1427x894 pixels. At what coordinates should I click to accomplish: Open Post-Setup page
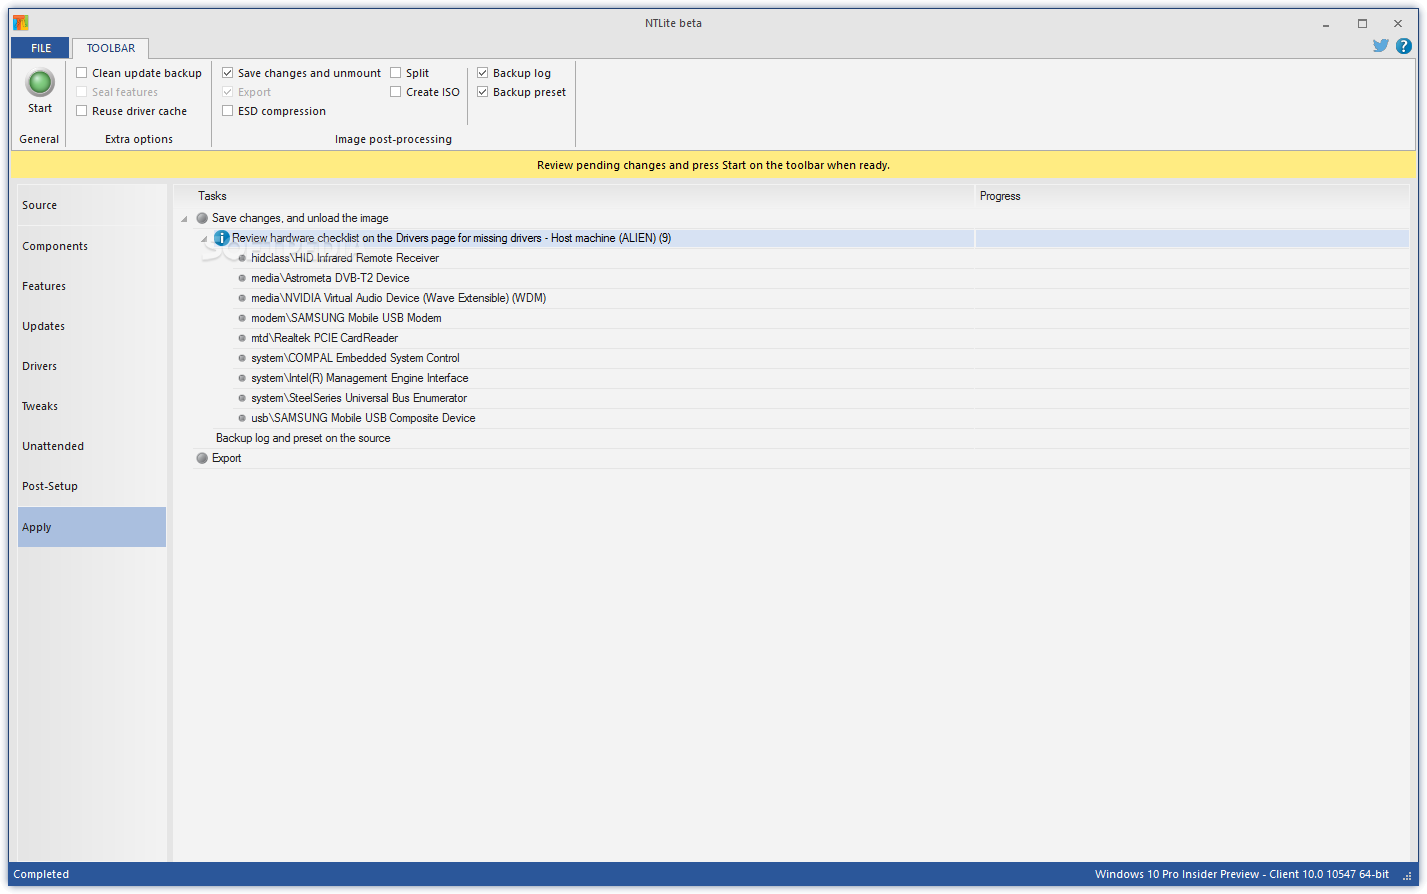92,486
